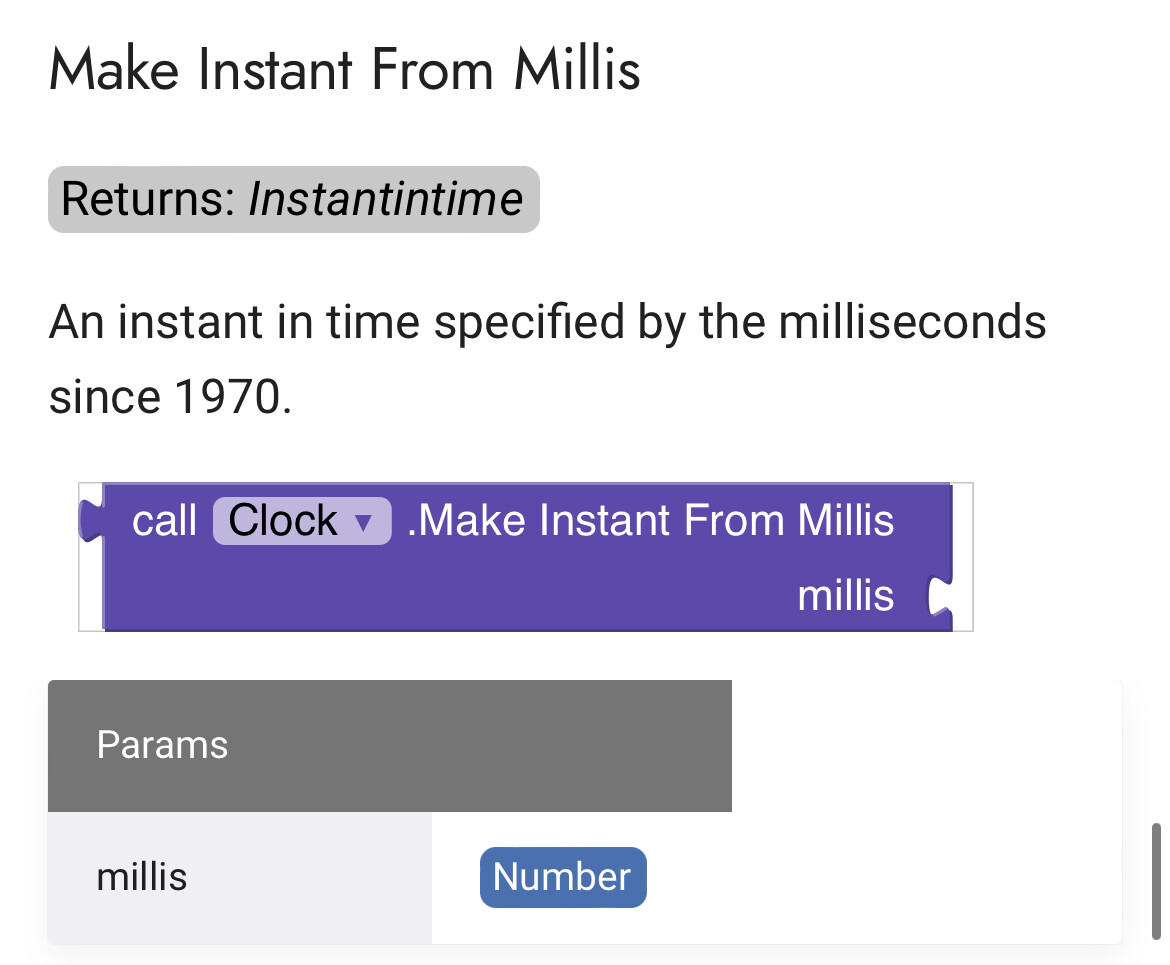Open the Clock component dropdown on the block

(300, 521)
